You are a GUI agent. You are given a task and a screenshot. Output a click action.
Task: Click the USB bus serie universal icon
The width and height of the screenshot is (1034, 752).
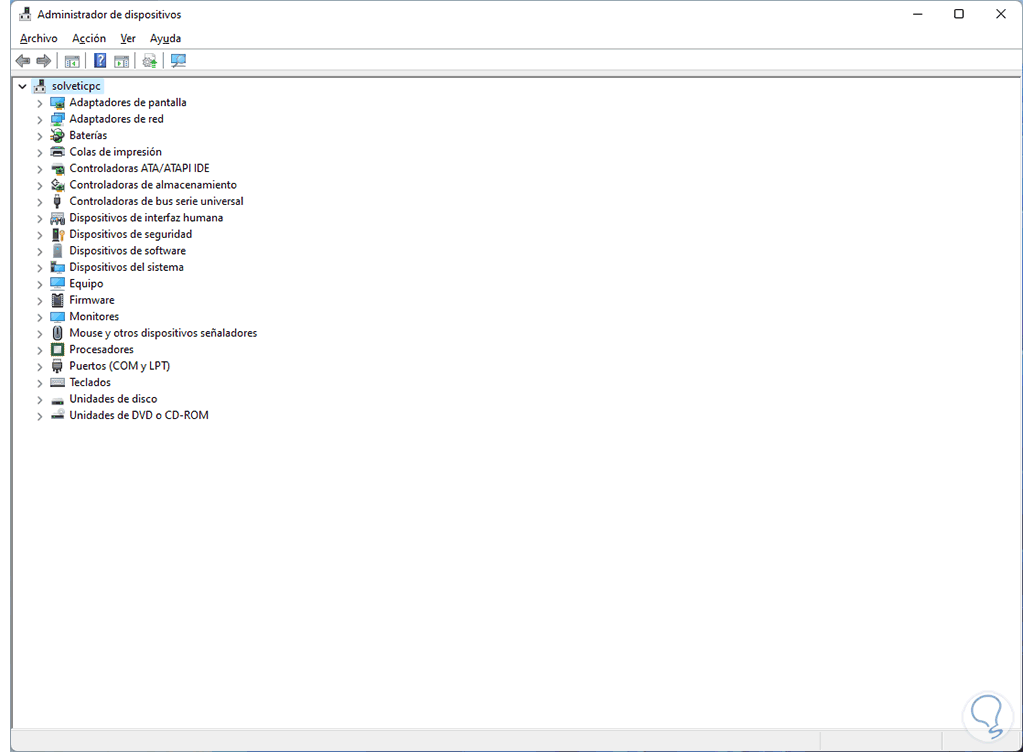pos(57,201)
